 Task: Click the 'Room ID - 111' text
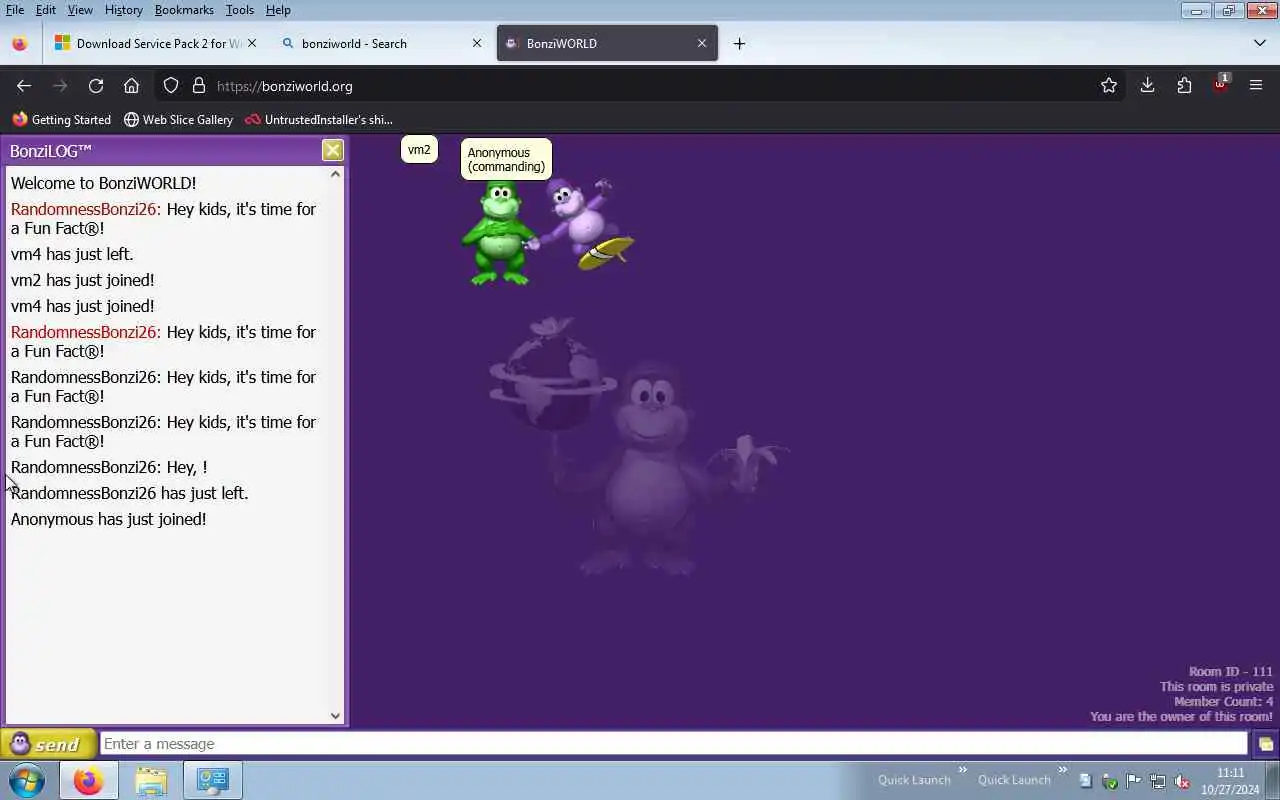1230,672
